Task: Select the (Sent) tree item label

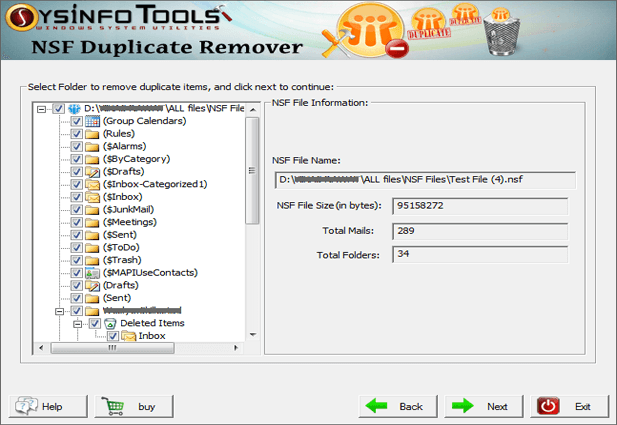Action: click(117, 298)
